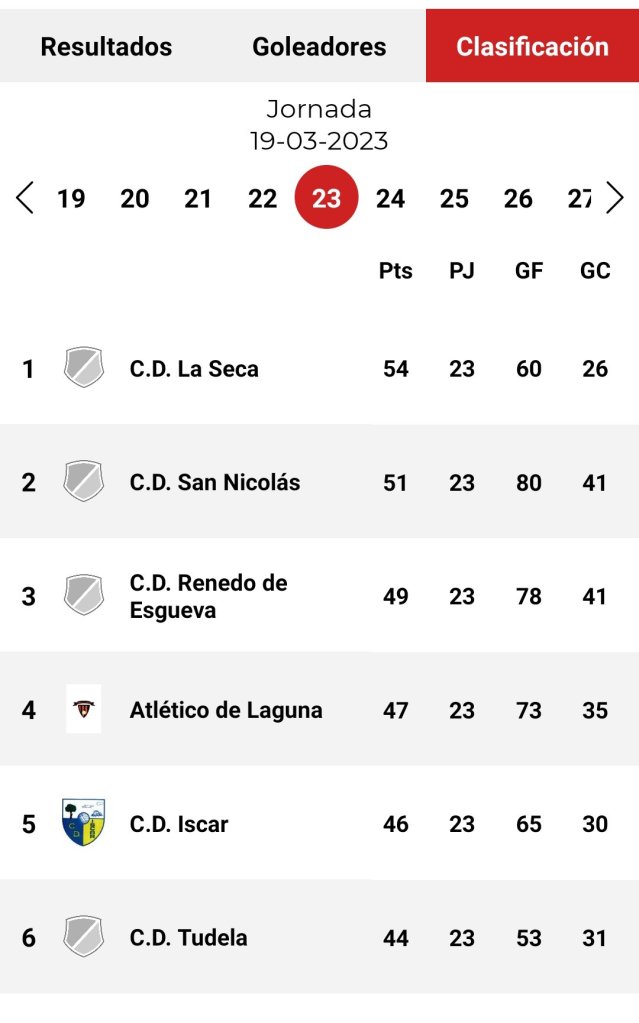
Task: Go to previous matchdays with left arrow
Action: pyautogui.click(x=25, y=198)
